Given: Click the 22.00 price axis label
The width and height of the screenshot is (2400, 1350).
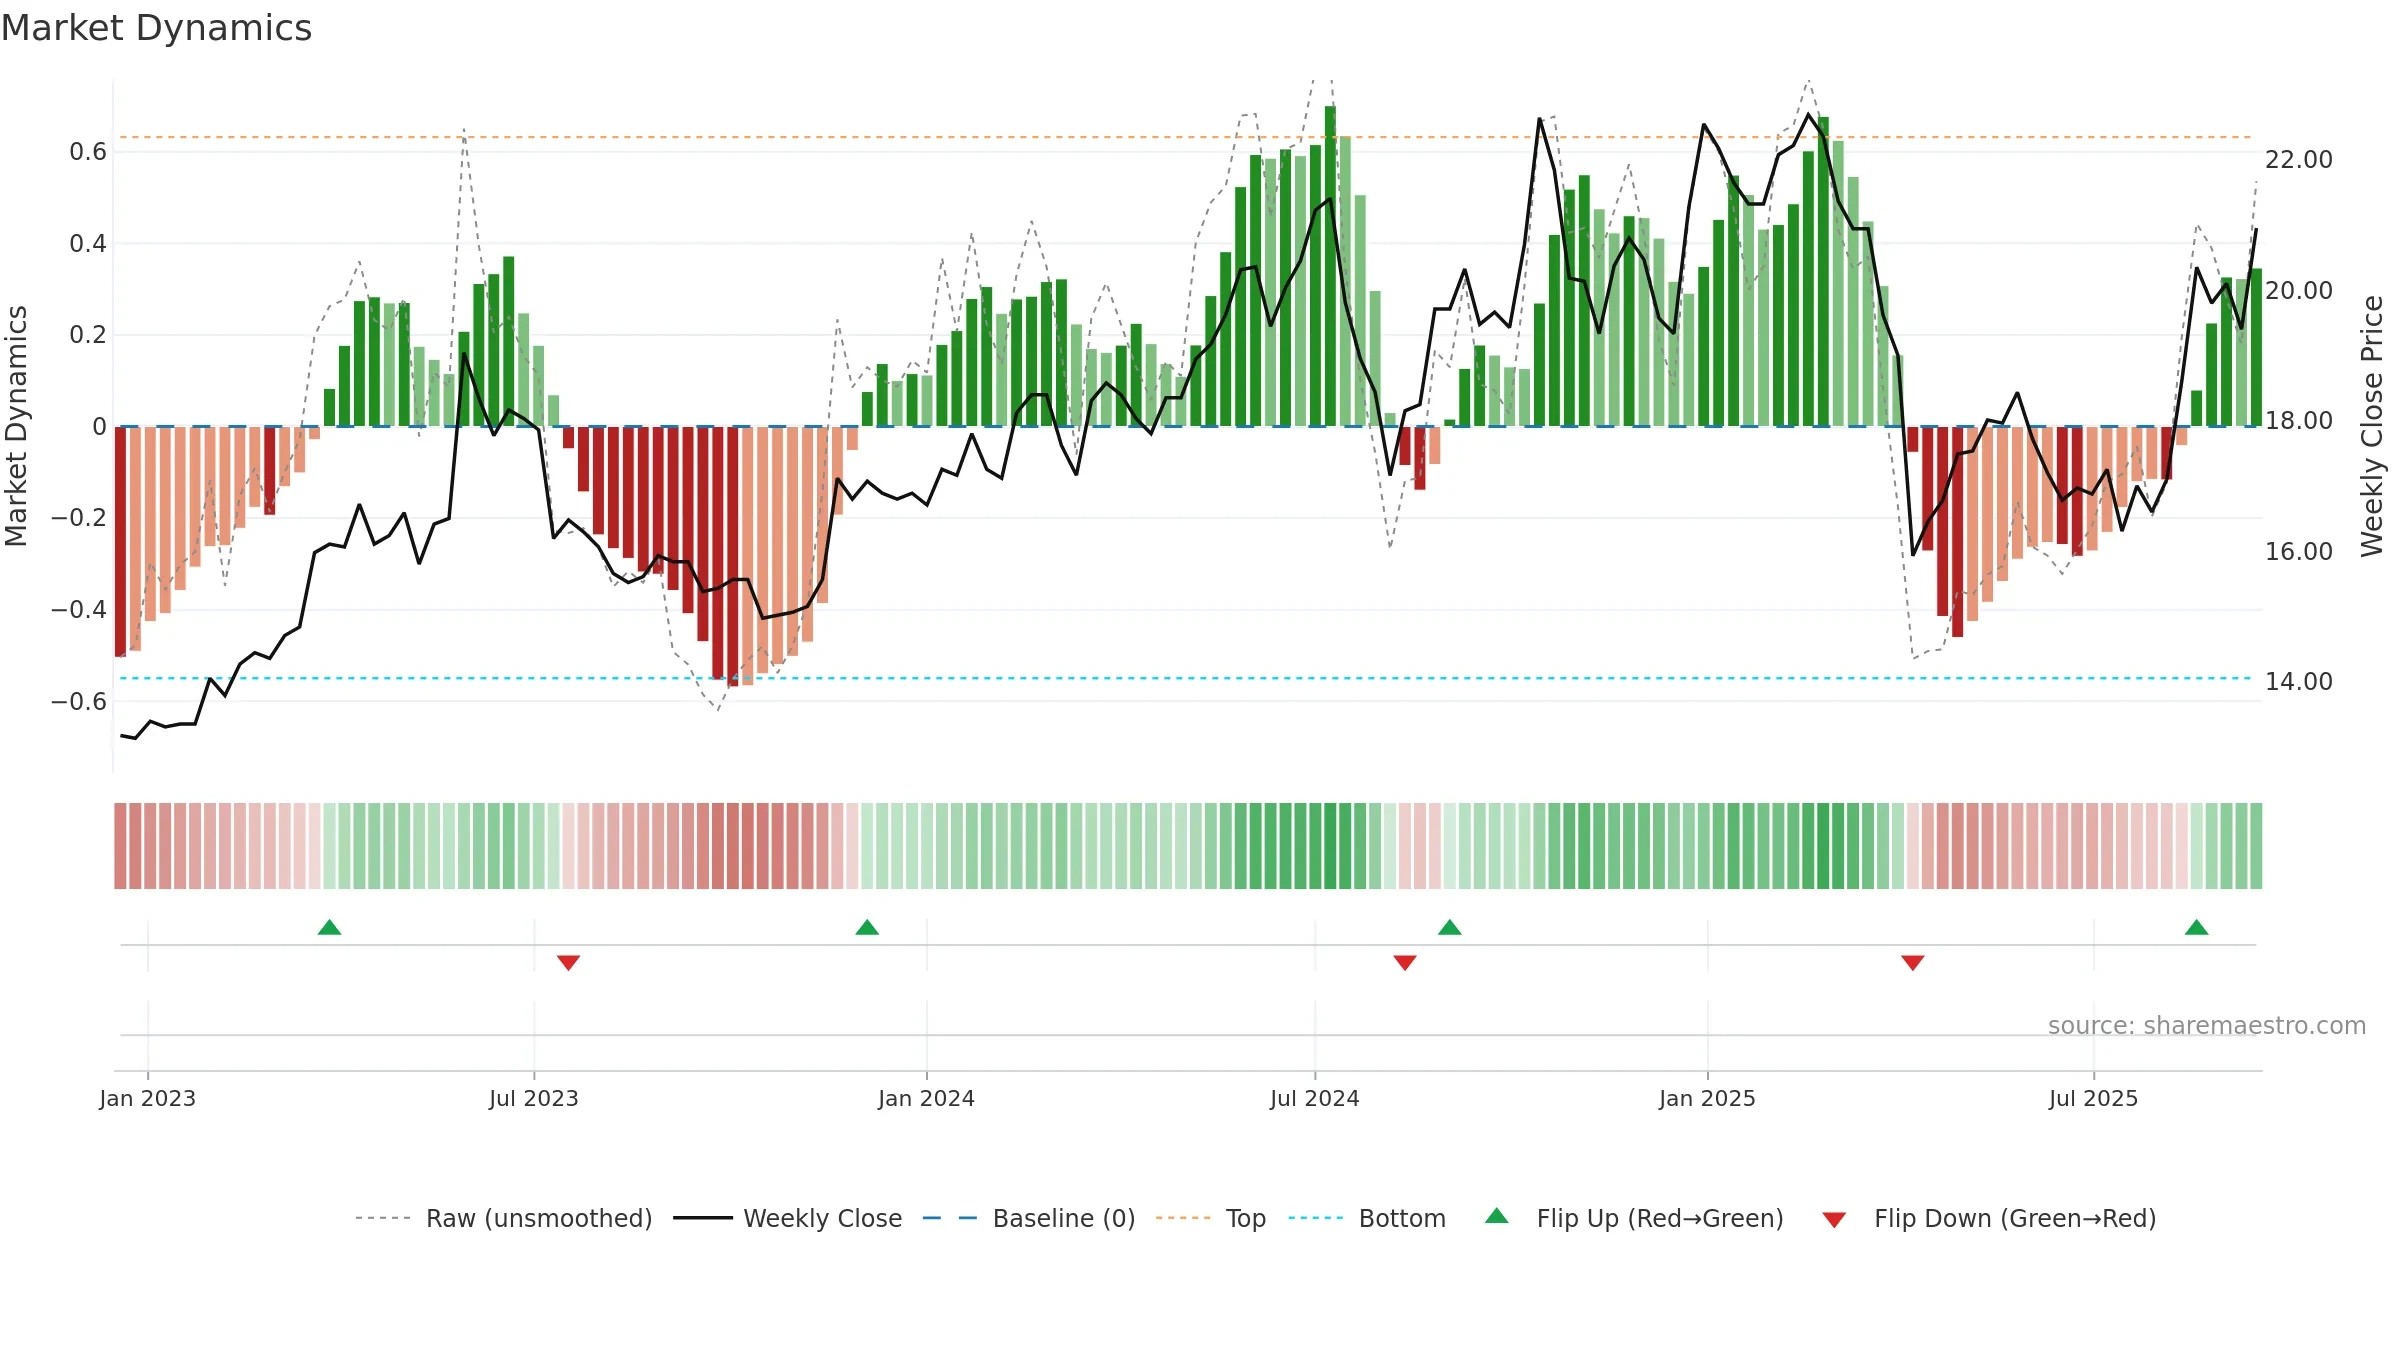Looking at the screenshot, I should tap(2299, 160).
